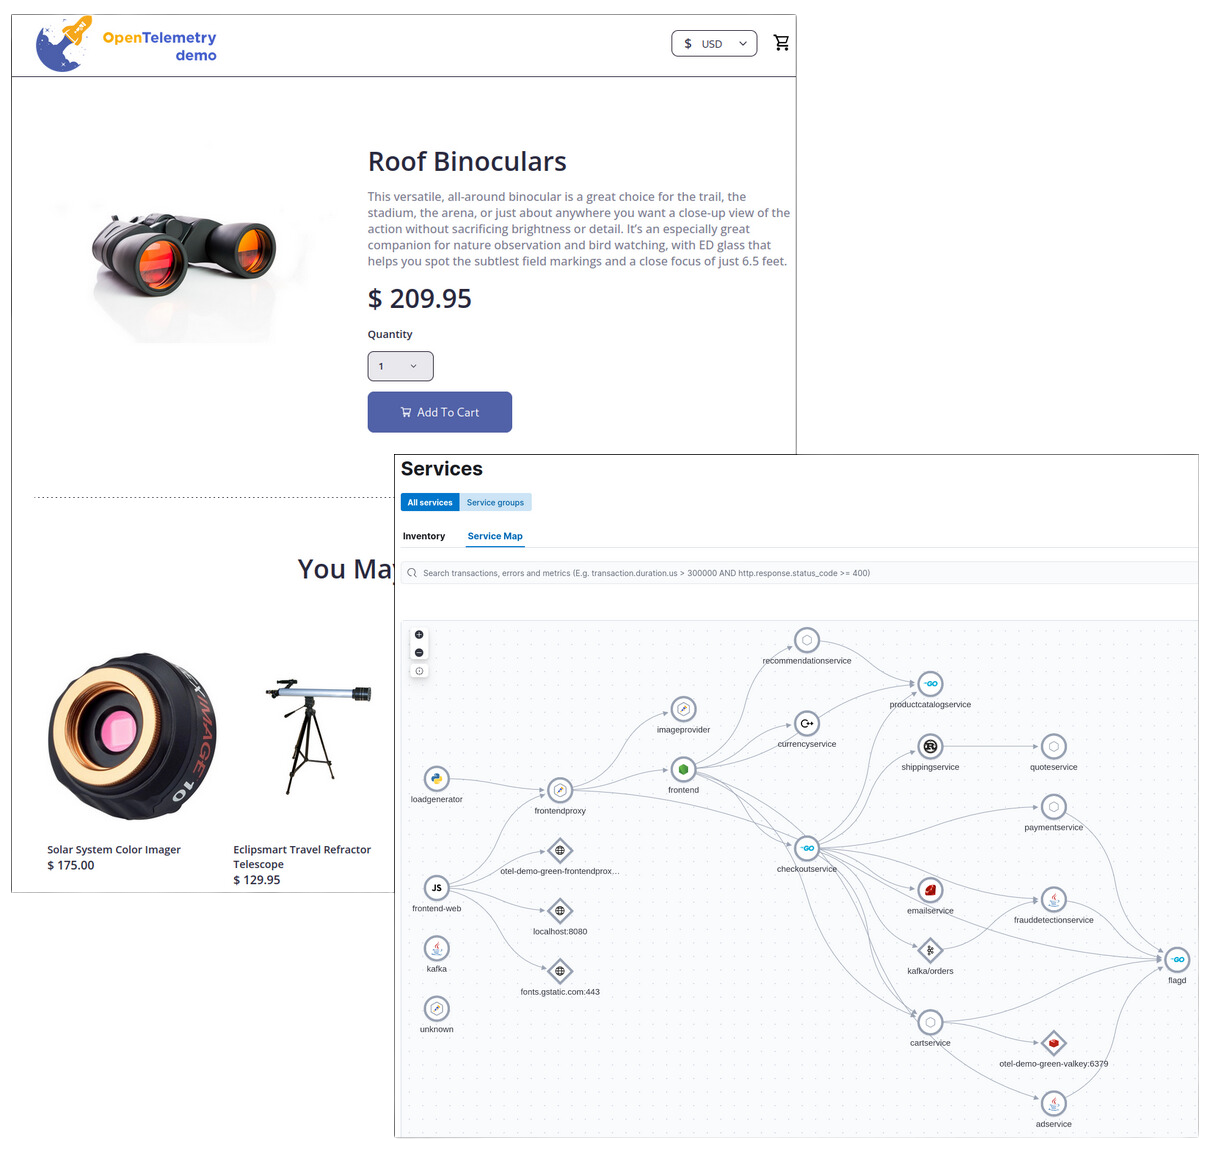Zoom out on the service map

[419, 653]
